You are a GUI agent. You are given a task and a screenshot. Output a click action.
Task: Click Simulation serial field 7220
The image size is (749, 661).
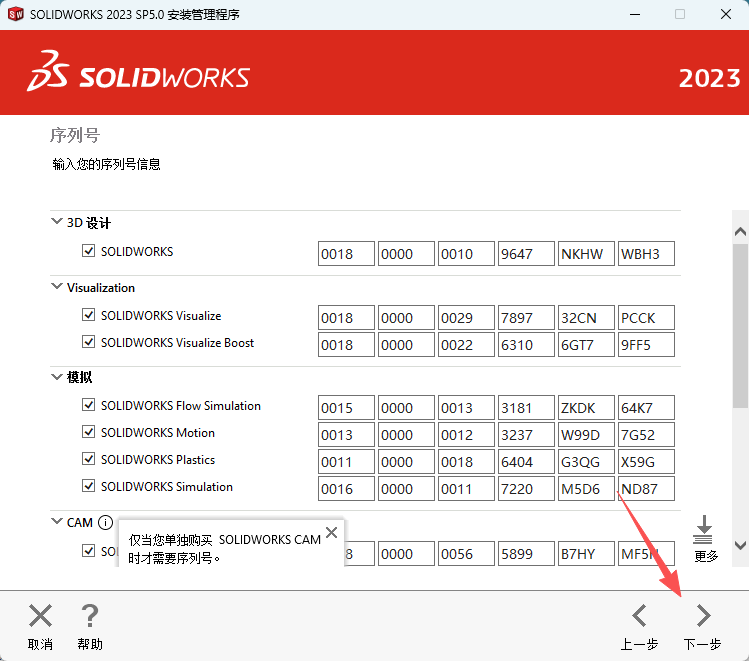tap(526, 489)
